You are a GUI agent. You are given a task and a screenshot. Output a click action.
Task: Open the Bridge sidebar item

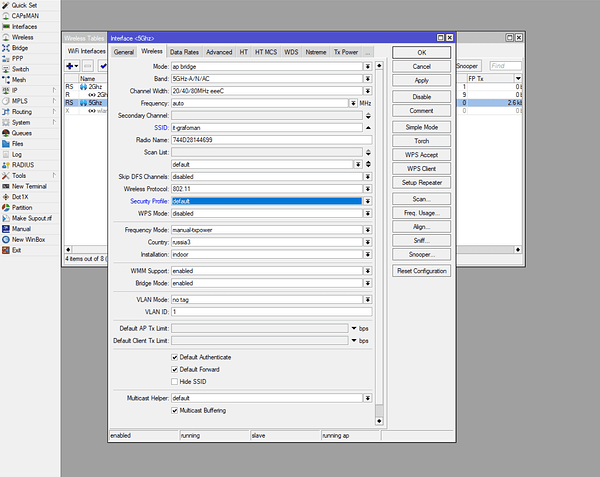tap(20, 47)
